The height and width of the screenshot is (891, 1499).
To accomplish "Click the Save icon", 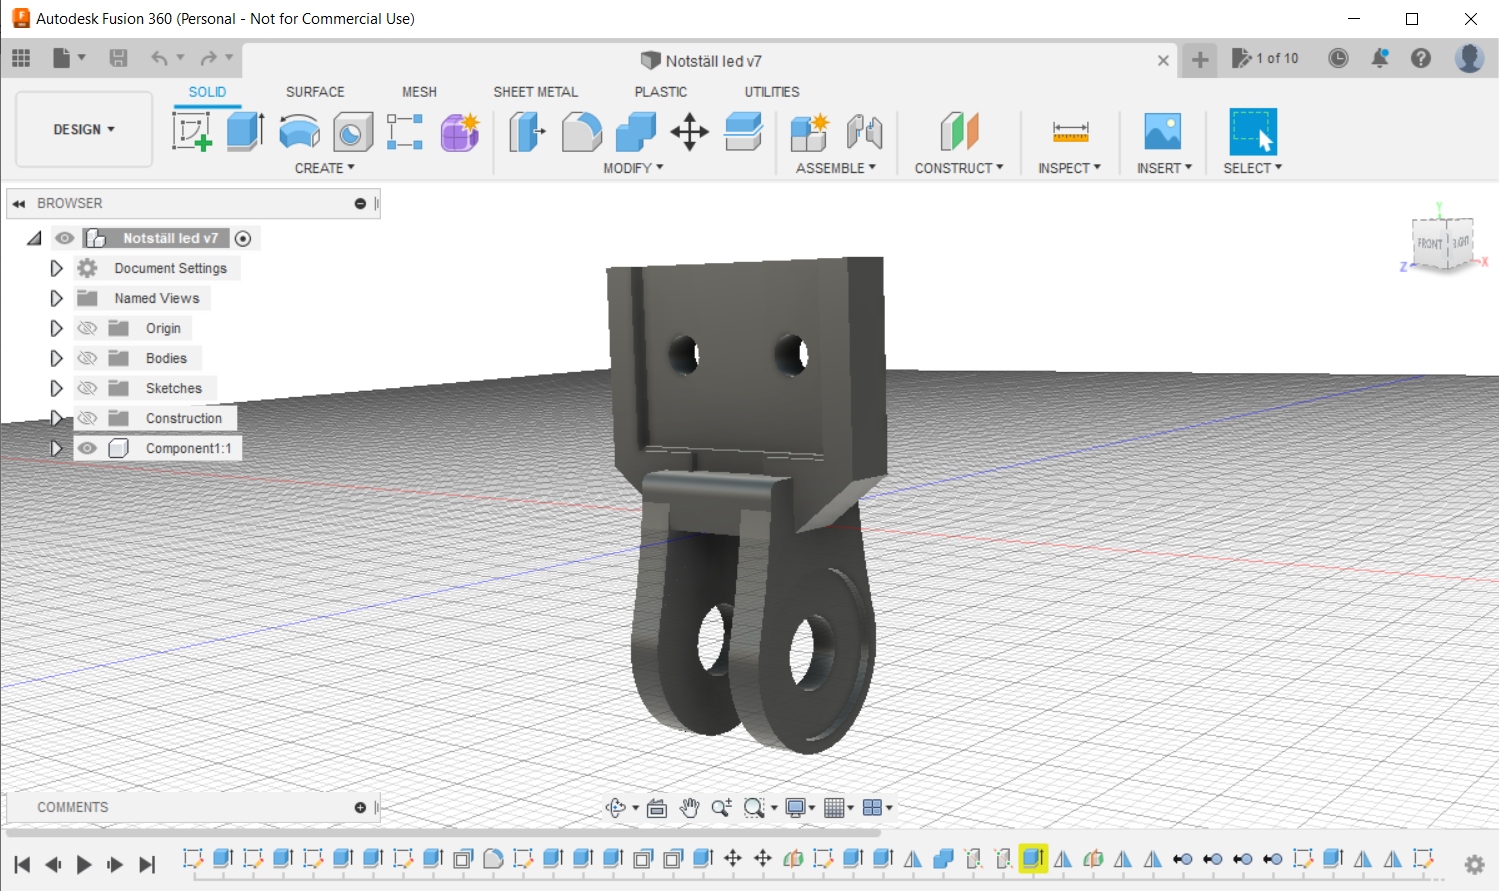I will pos(118,58).
